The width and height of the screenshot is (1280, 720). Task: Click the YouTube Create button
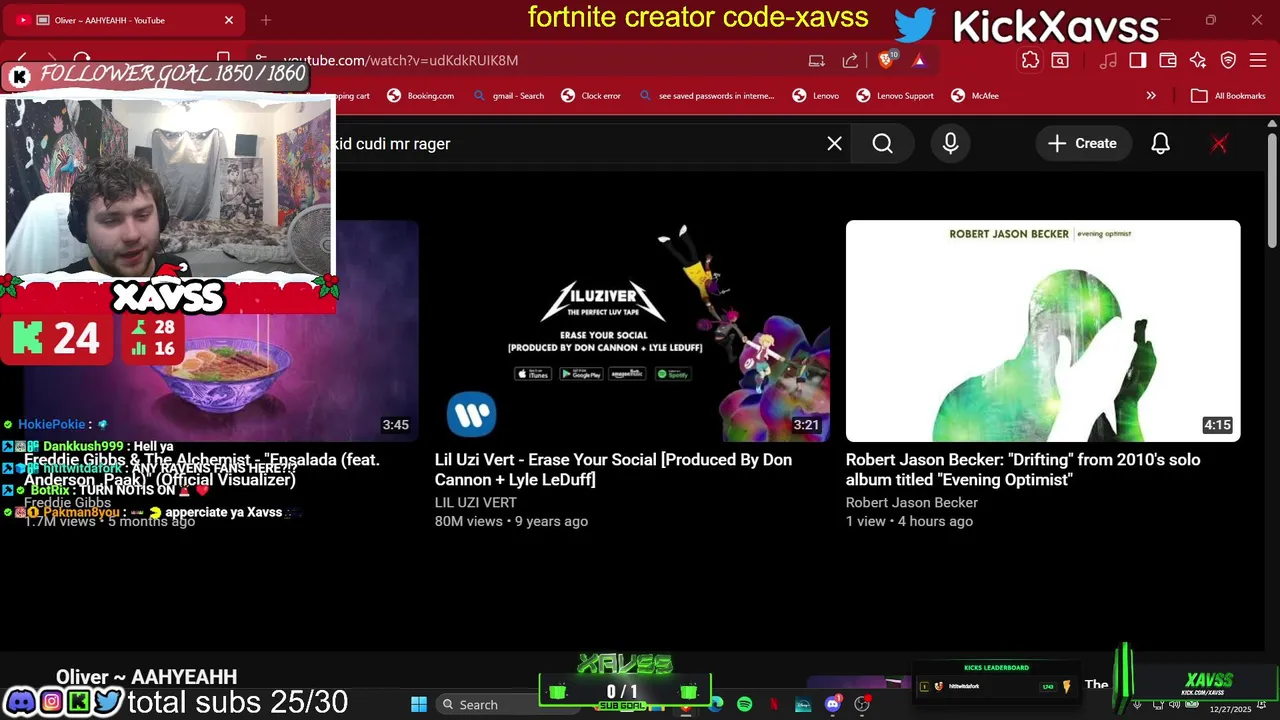tap(1082, 143)
